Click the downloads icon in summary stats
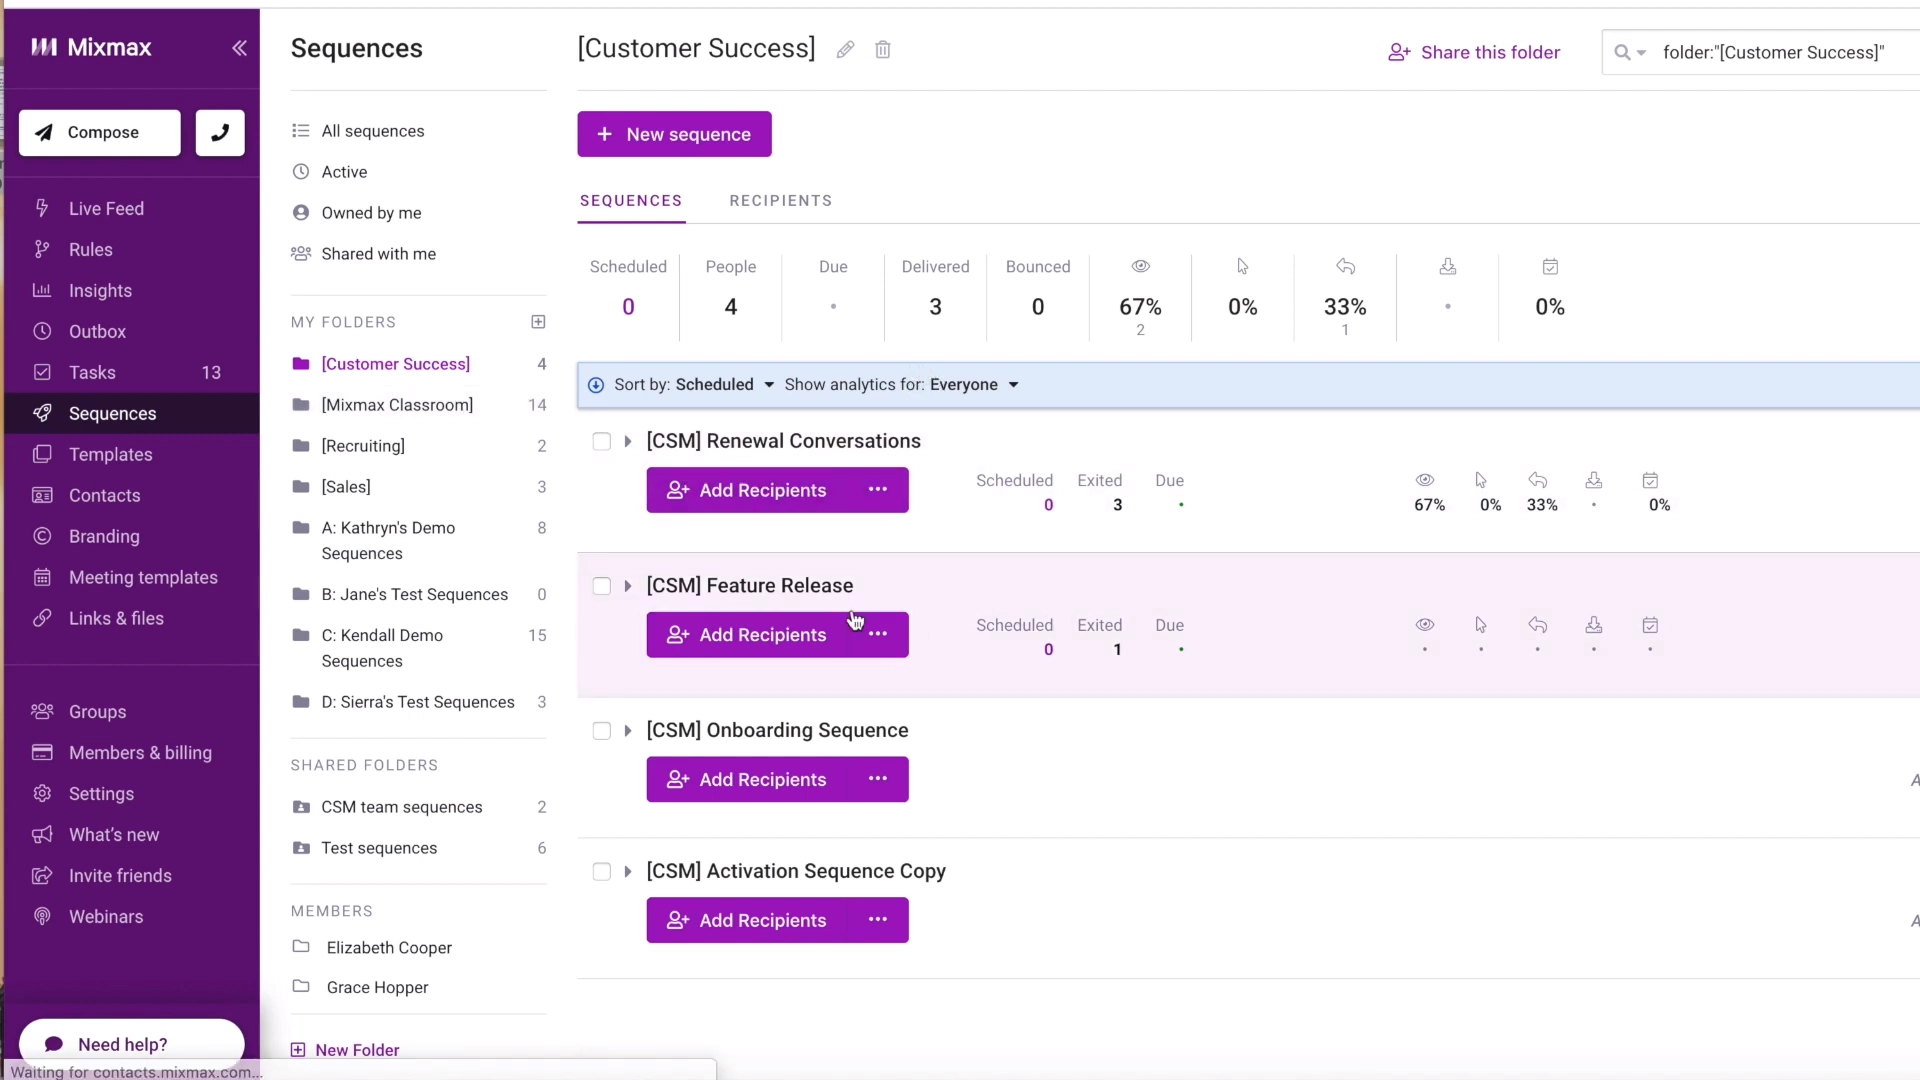1920x1080 pixels. point(1448,266)
